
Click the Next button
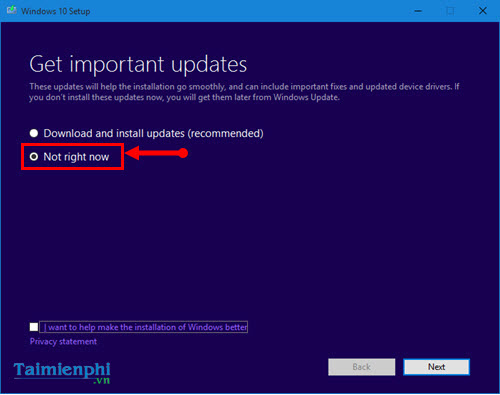click(436, 367)
